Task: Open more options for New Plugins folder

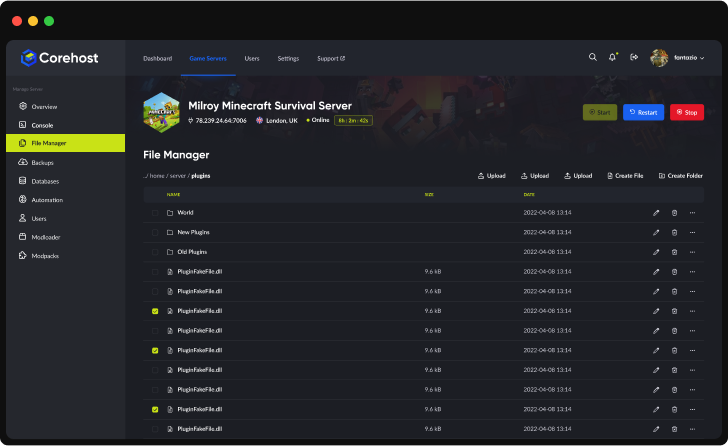Action: [692, 232]
